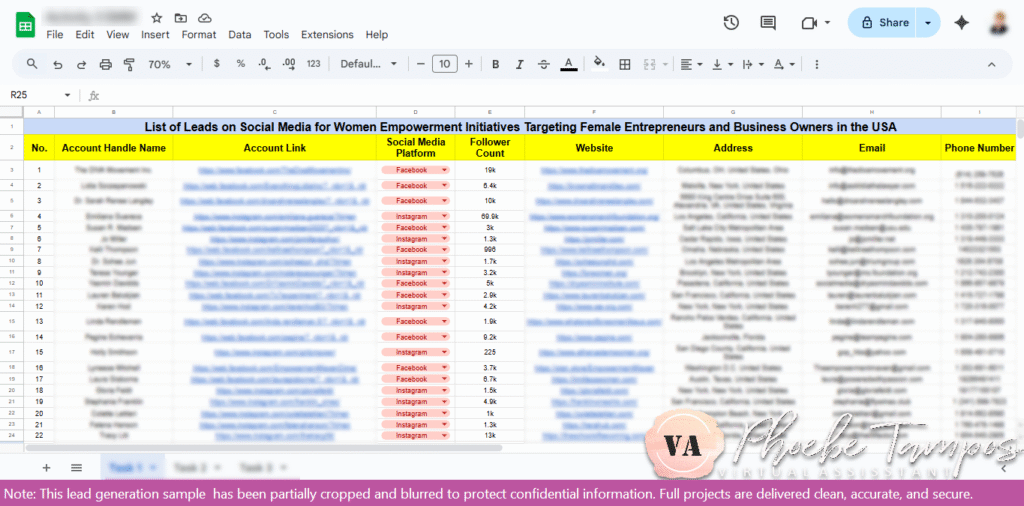
Task: Open the Insert menu
Action: 155,35
